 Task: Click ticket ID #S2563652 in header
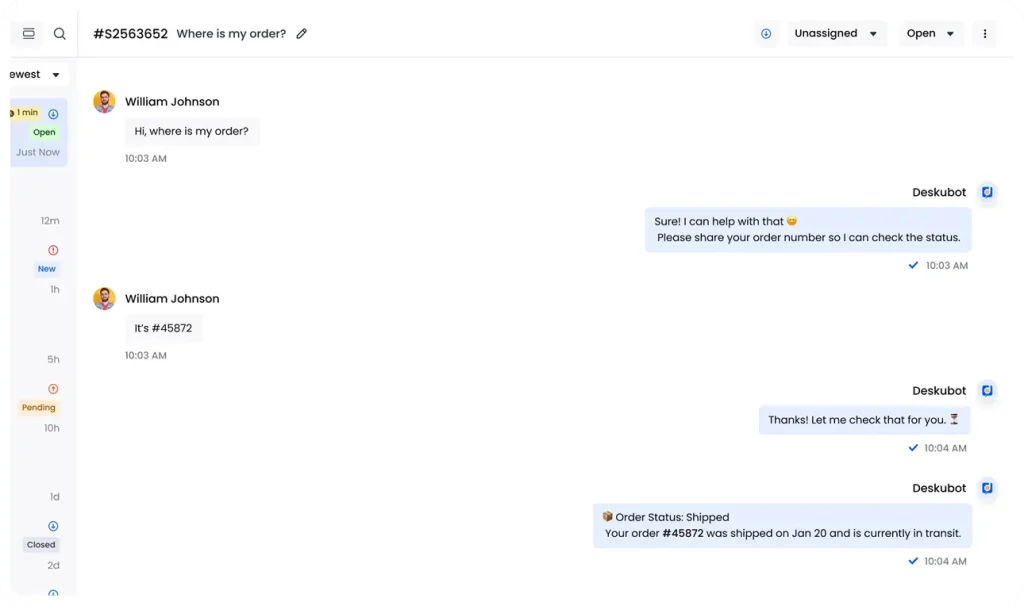point(130,33)
